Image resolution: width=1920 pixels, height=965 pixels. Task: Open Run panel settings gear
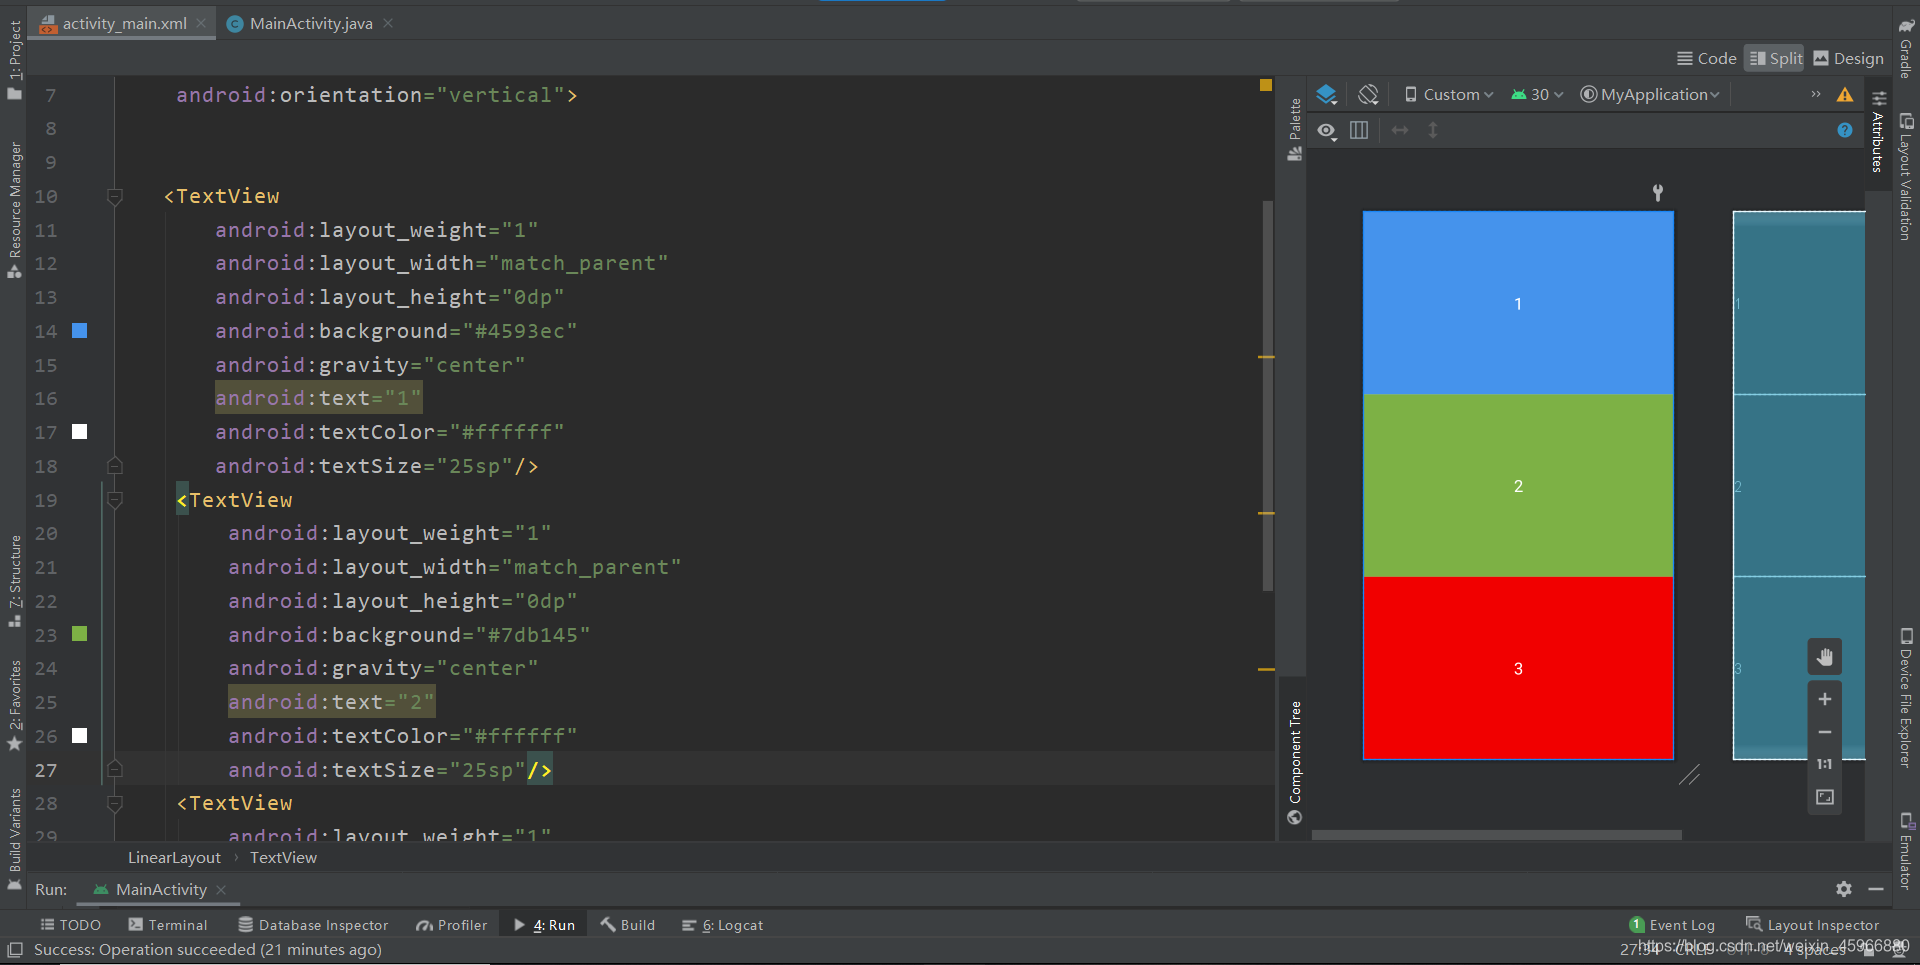click(x=1844, y=889)
